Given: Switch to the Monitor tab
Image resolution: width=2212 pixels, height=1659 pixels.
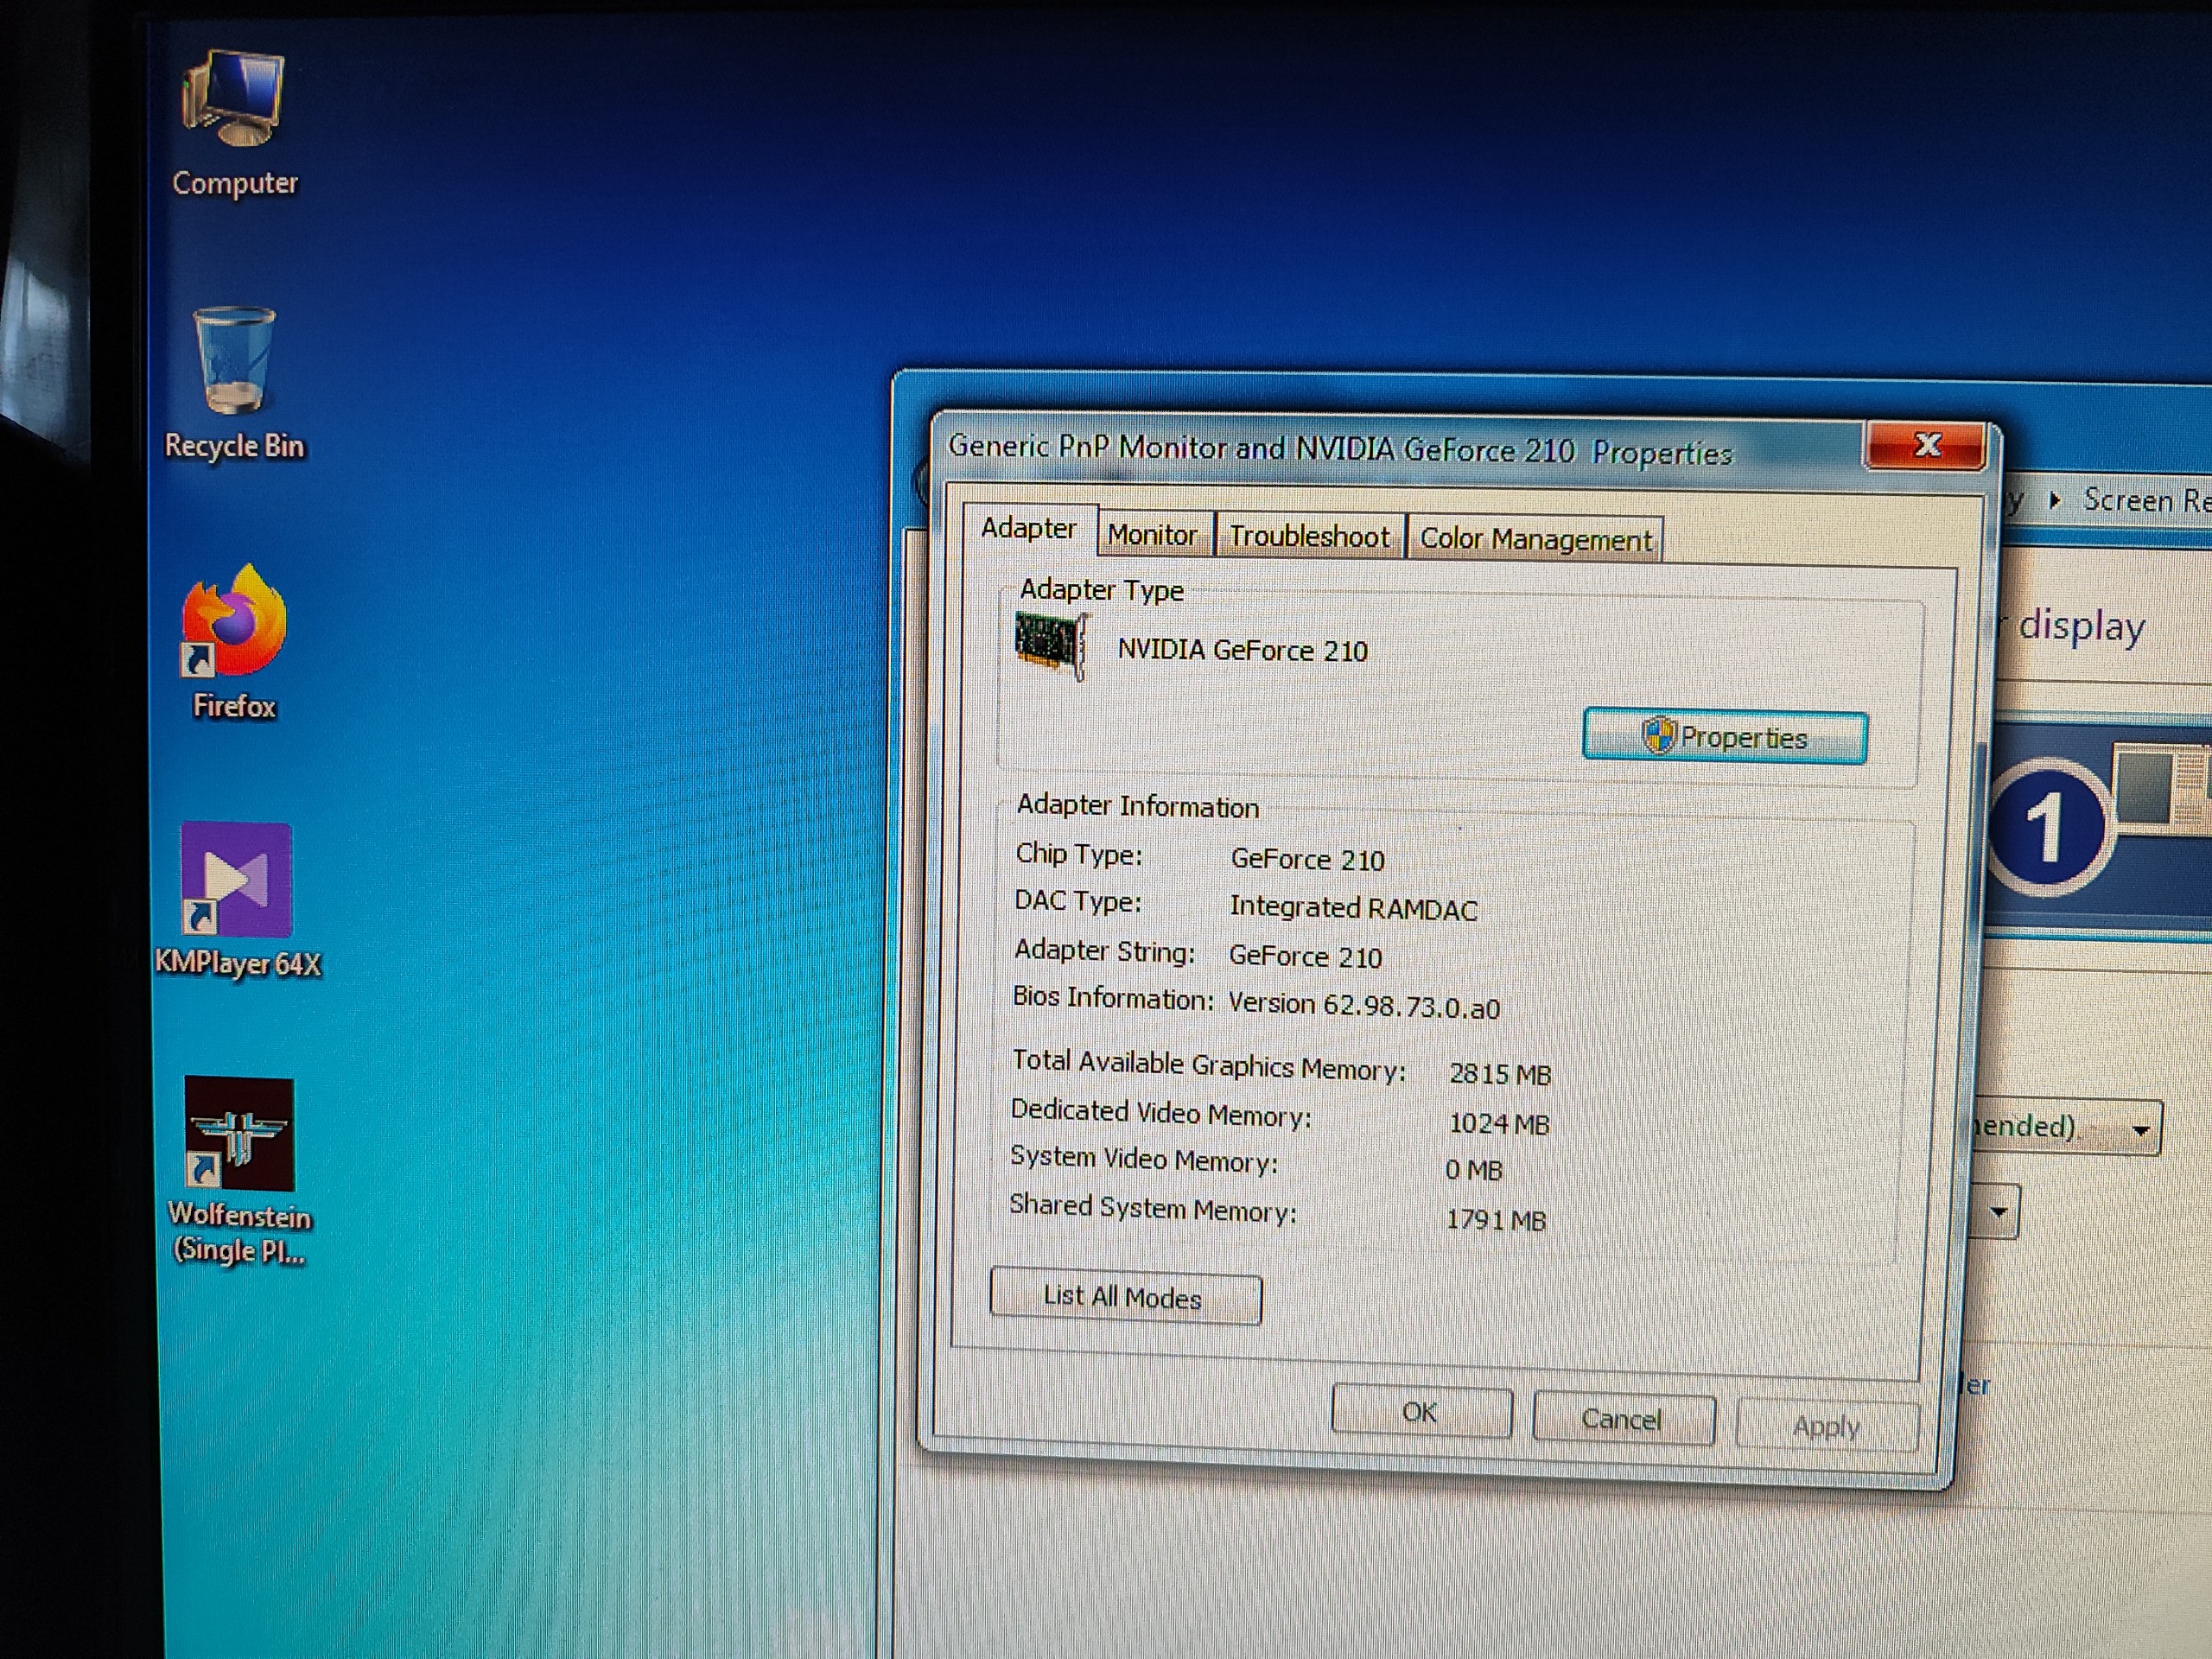Looking at the screenshot, I should (x=1152, y=536).
